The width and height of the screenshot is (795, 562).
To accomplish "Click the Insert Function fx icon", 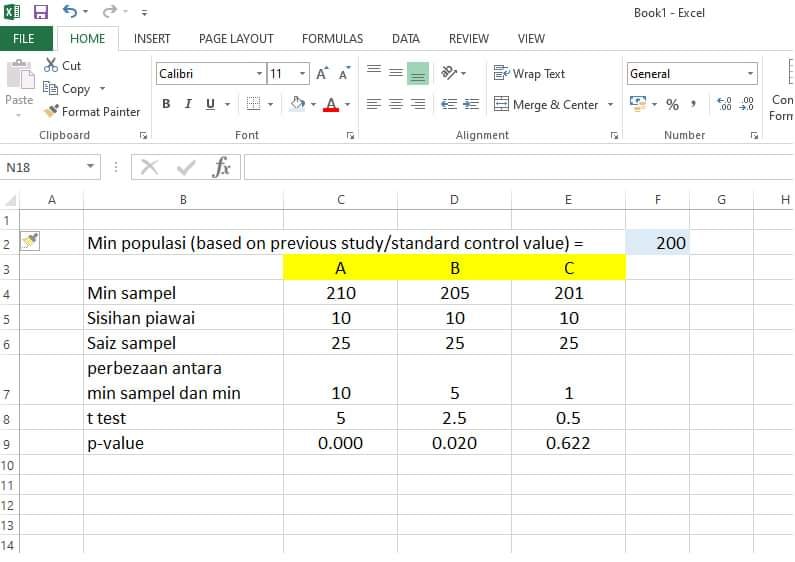I will (222, 167).
